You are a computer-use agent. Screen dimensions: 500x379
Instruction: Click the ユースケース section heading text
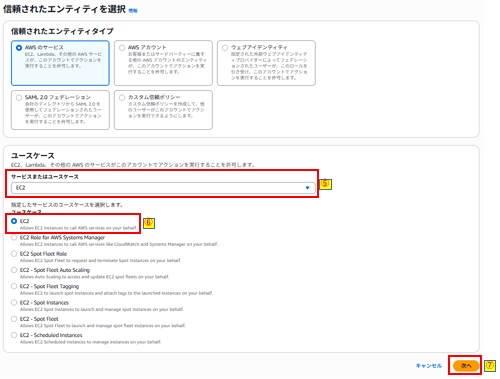tap(33, 156)
